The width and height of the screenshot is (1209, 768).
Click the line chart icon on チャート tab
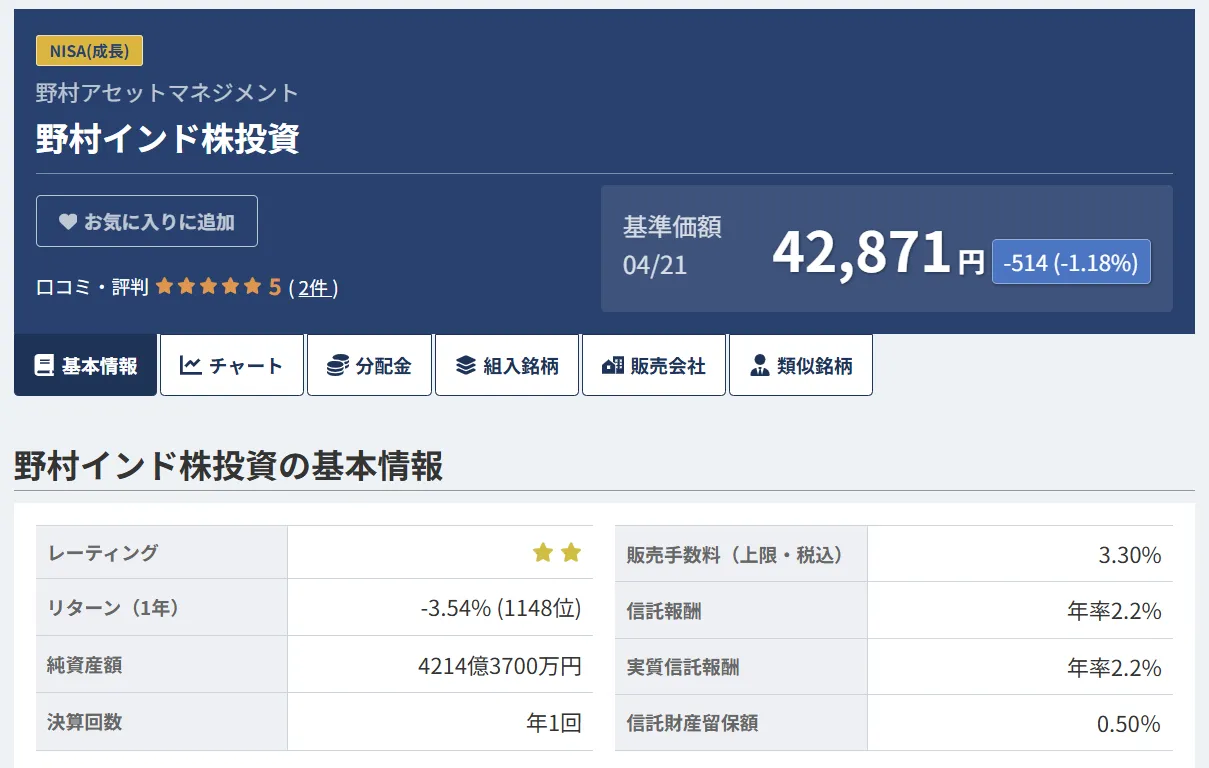190,366
